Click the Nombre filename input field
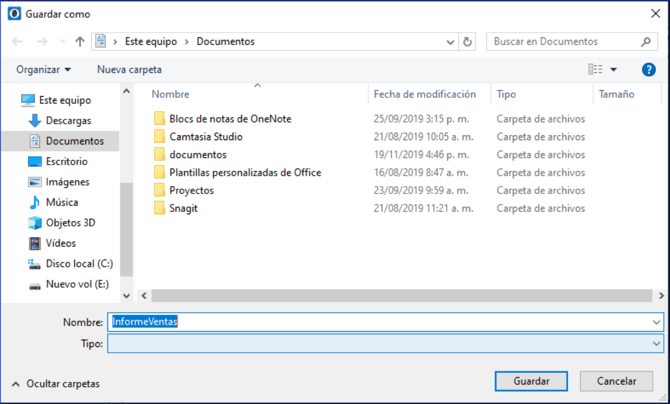The image size is (670, 404). (380, 322)
